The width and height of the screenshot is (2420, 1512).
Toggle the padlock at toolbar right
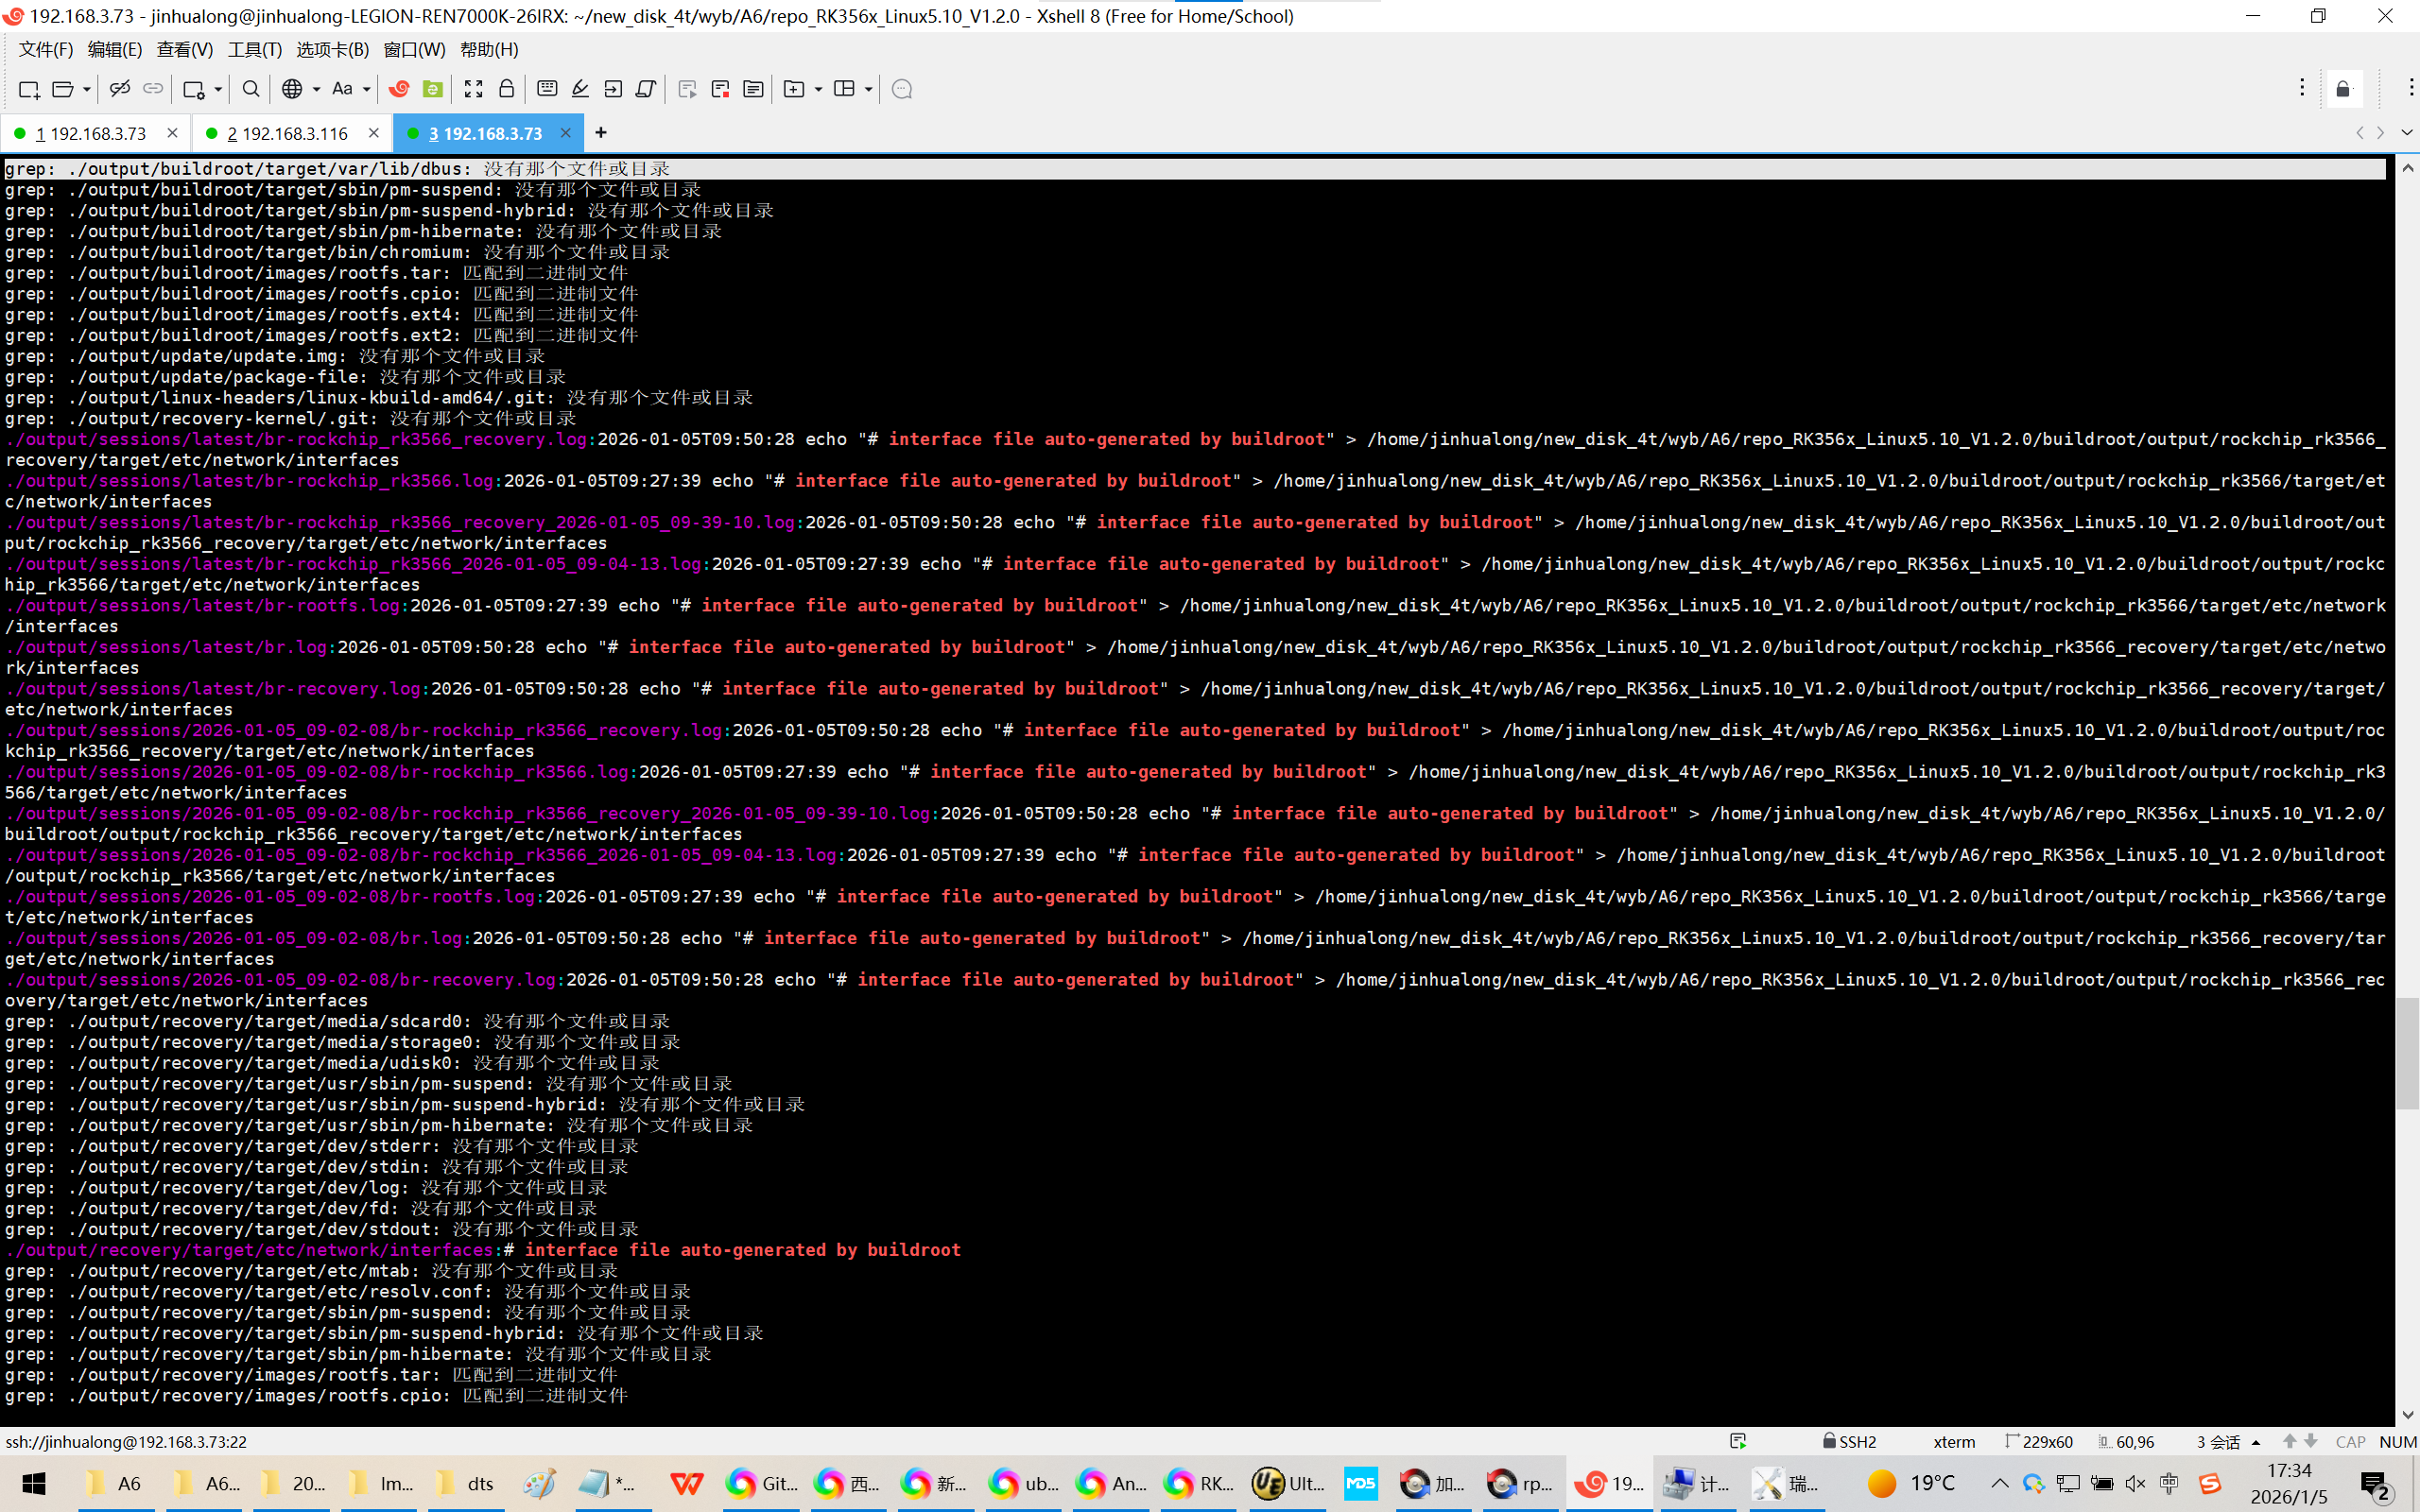[2343, 89]
